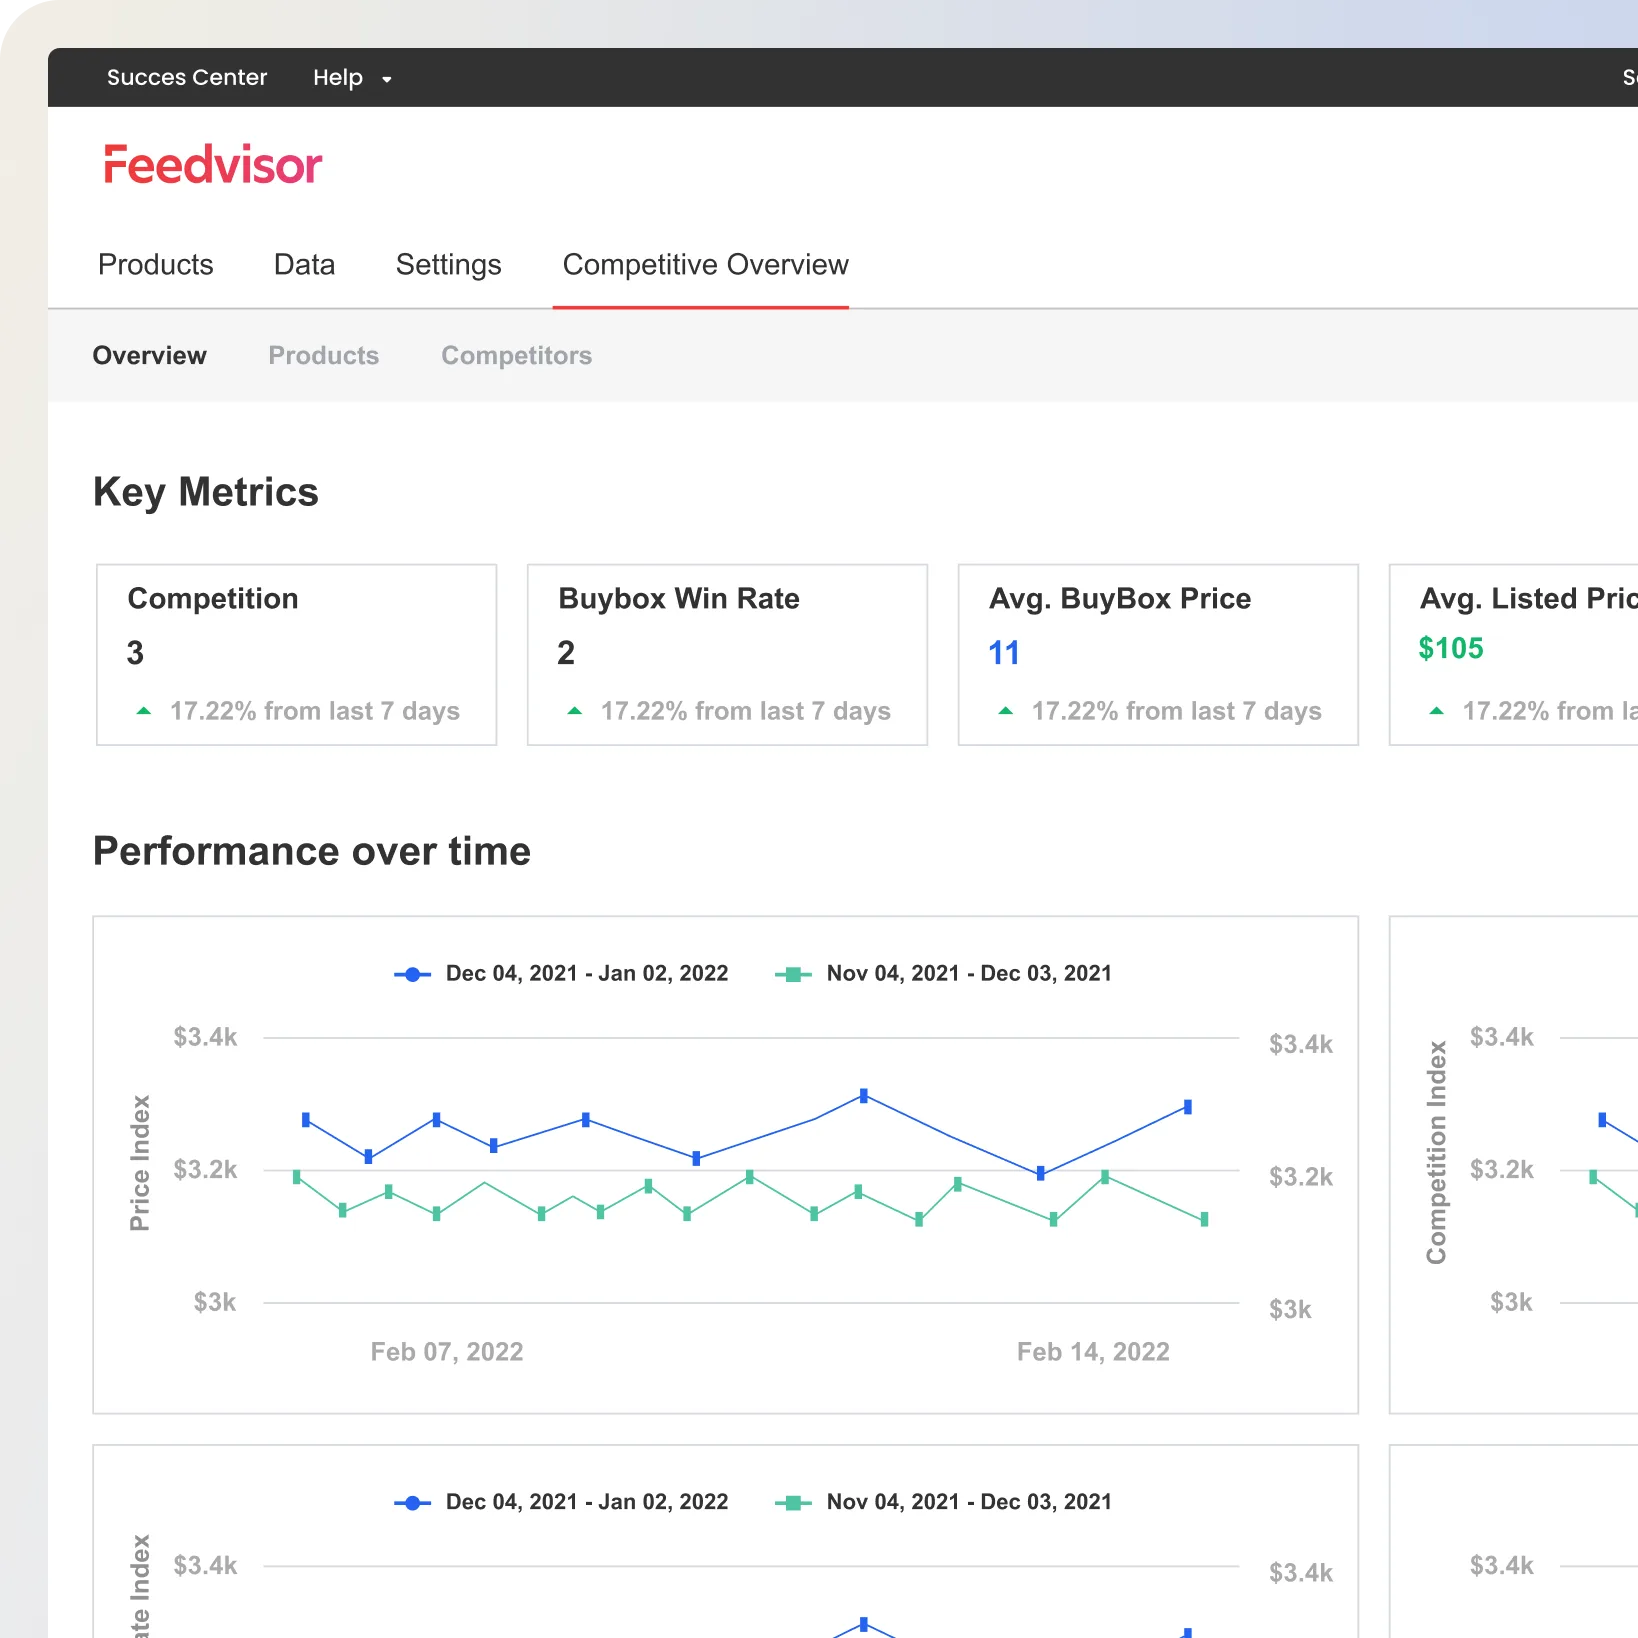Click the Avg. BuyBox Price value 11
This screenshot has width=1638, height=1638.
point(1004,653)
